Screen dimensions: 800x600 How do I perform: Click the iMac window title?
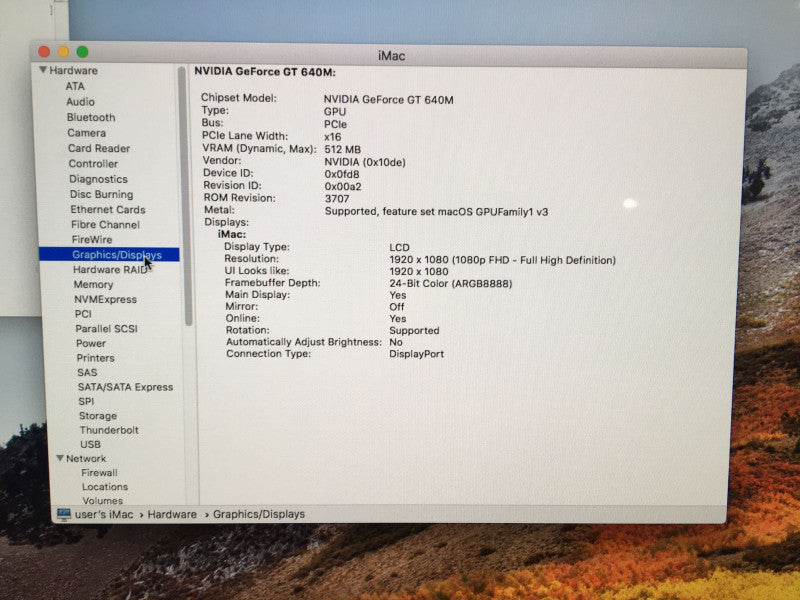coord(391,56)
